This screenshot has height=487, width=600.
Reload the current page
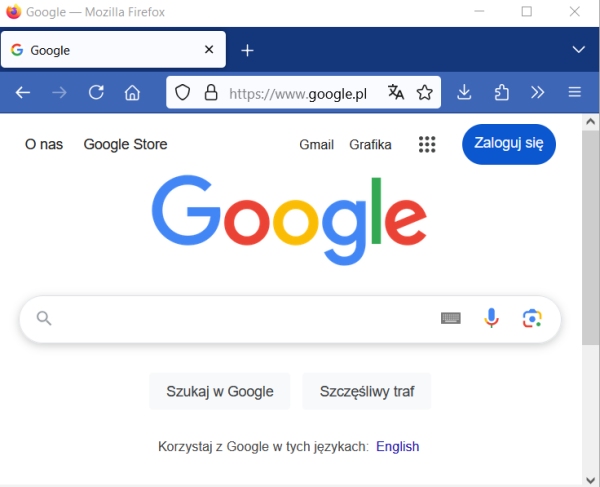pyautogui.click(x=96, y=93)
